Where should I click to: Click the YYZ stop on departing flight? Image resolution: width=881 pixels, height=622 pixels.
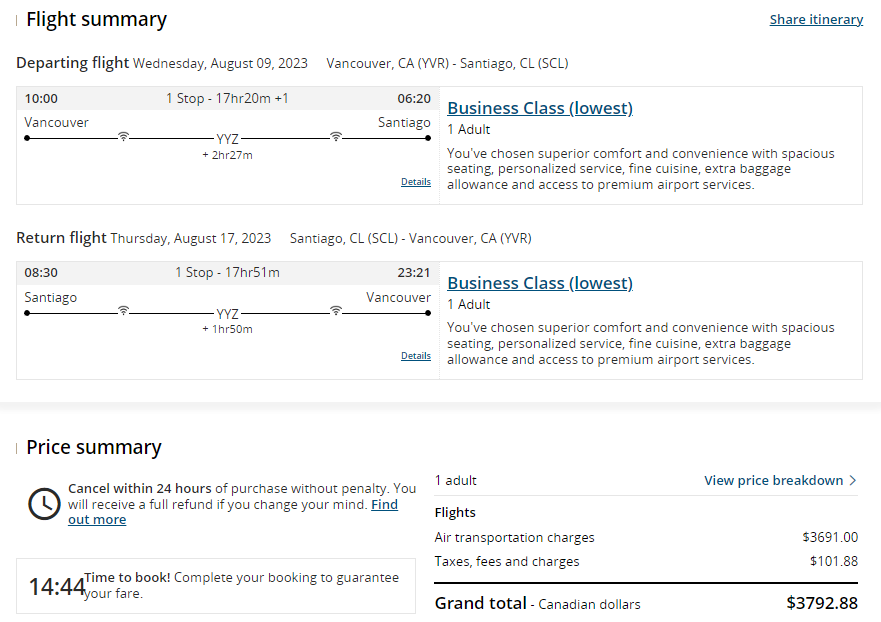point(228,139)
